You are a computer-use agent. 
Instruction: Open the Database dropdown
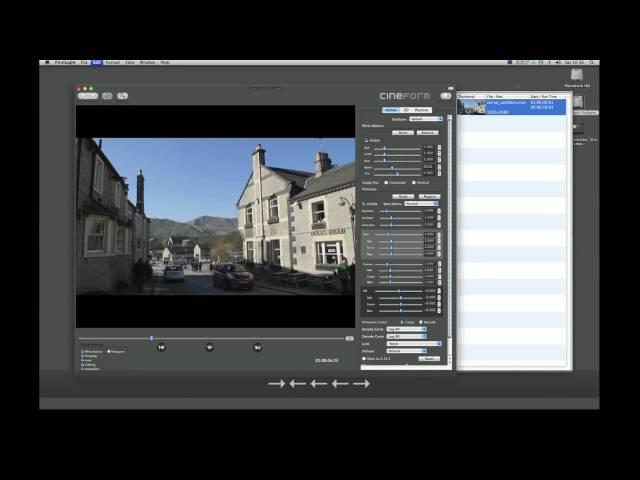click(x=426, y=119)
